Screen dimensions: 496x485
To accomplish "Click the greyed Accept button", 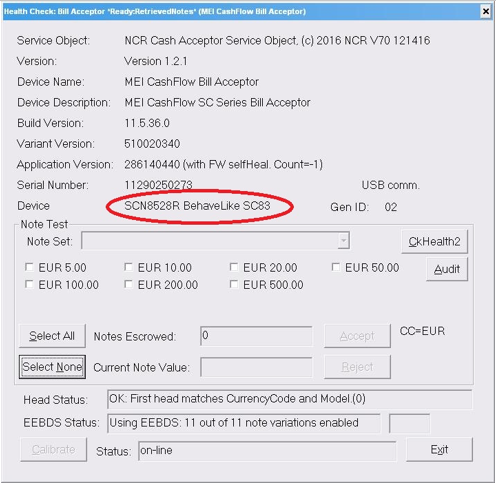I will pyautogui.click(x=357, y=336).
